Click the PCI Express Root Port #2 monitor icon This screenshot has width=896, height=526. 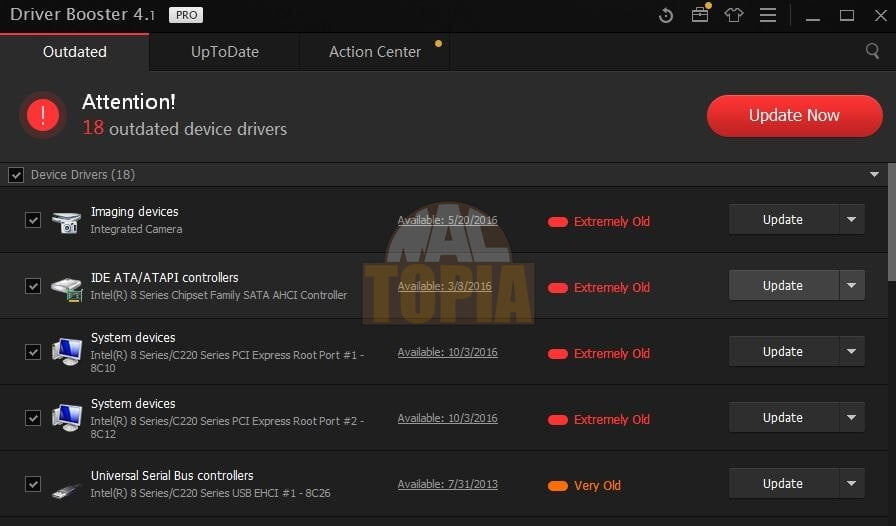66,418
